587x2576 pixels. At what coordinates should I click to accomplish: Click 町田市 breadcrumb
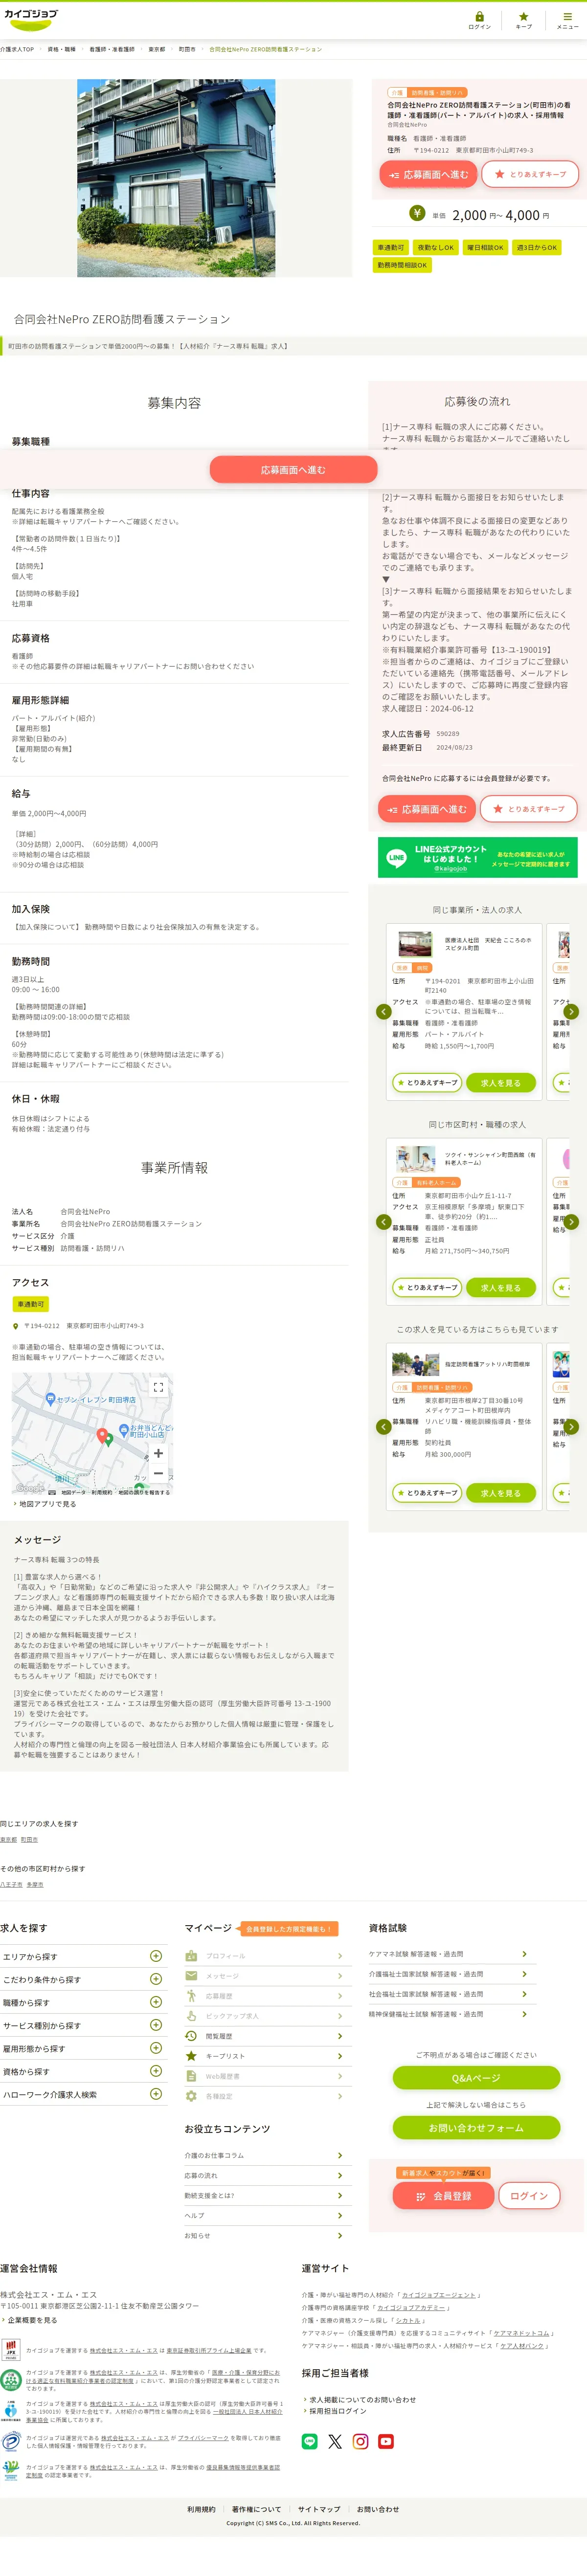pos(187,49)
